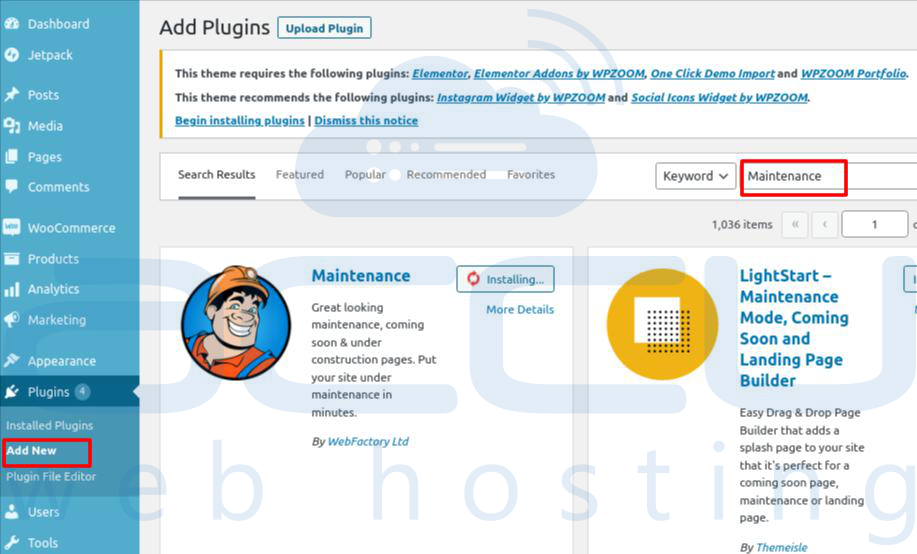Viewport: 917px width, 554px height.
Task: Click the Comments bubble icon
Action: tap(12, 187)
